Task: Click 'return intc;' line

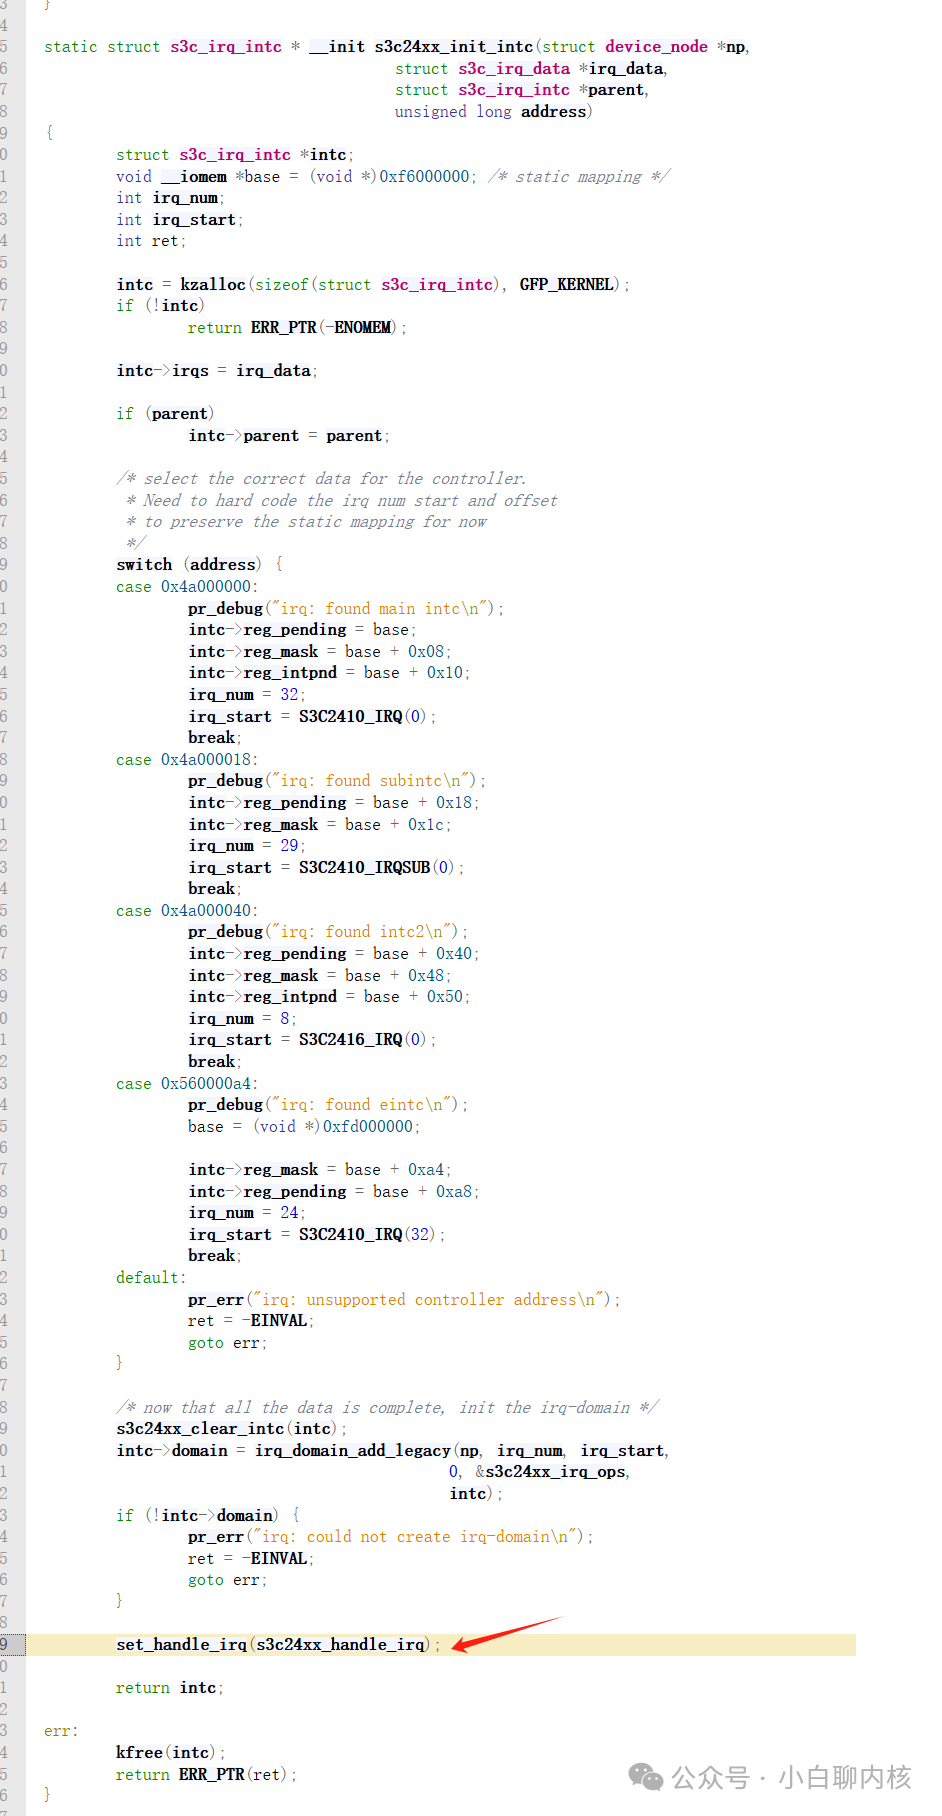Action: point(170,1688)
